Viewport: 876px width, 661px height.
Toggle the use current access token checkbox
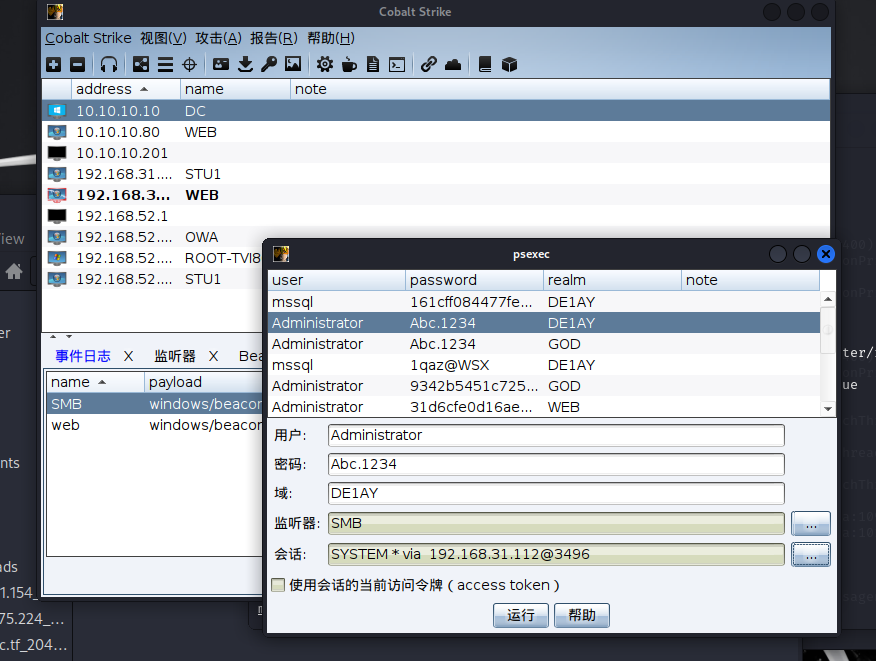point(278,585)
